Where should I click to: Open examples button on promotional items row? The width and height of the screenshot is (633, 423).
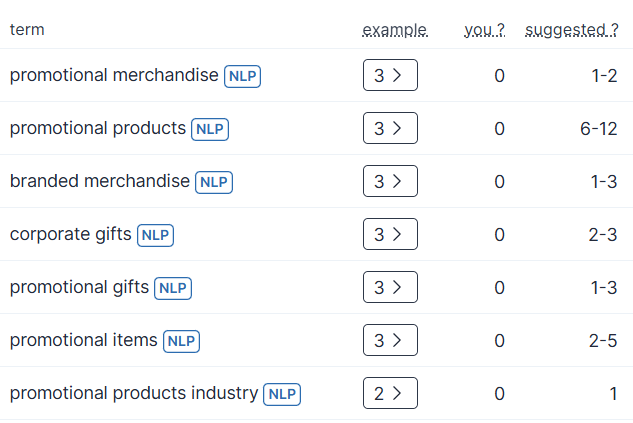coord(390,340)
